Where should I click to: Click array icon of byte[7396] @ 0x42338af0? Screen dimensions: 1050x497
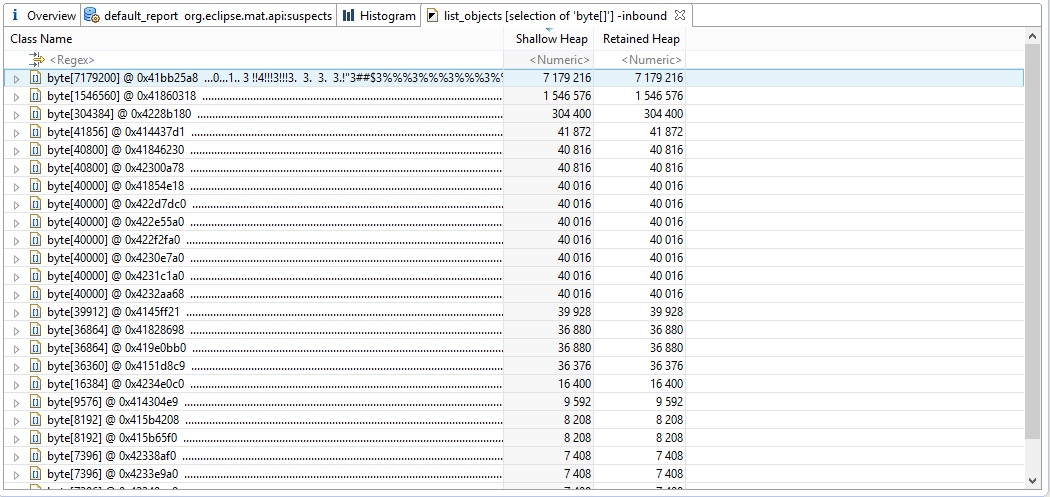click(35, 456)
